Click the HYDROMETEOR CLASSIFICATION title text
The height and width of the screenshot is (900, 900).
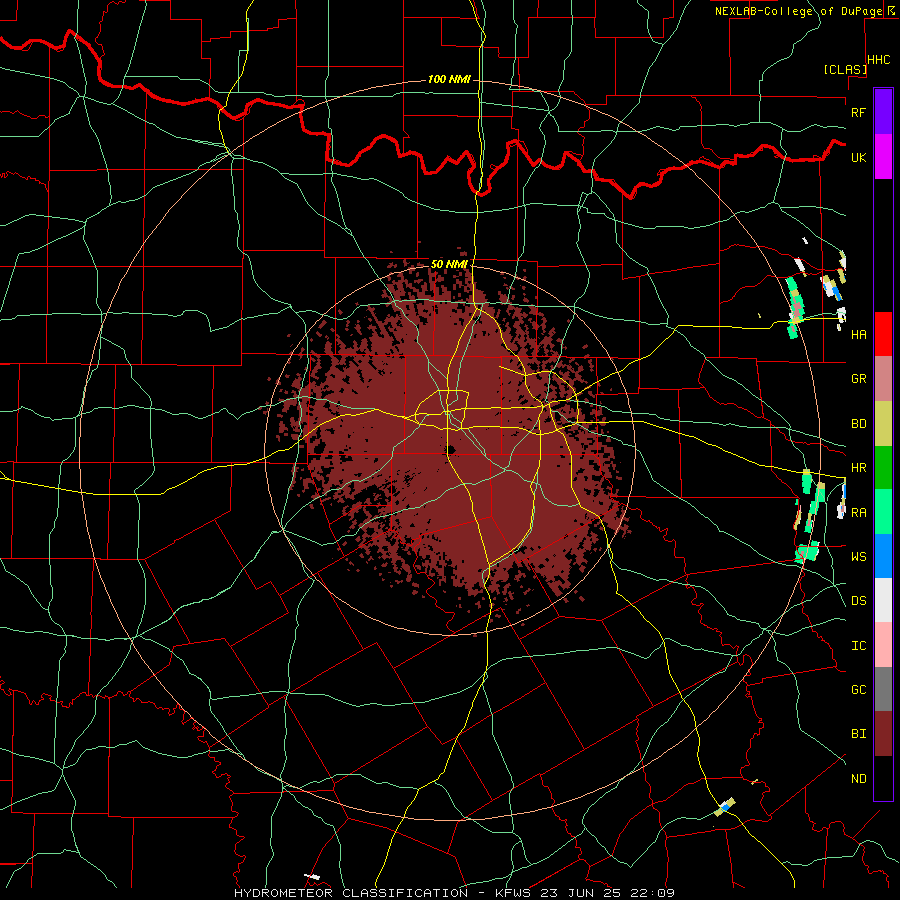(351, 893)
